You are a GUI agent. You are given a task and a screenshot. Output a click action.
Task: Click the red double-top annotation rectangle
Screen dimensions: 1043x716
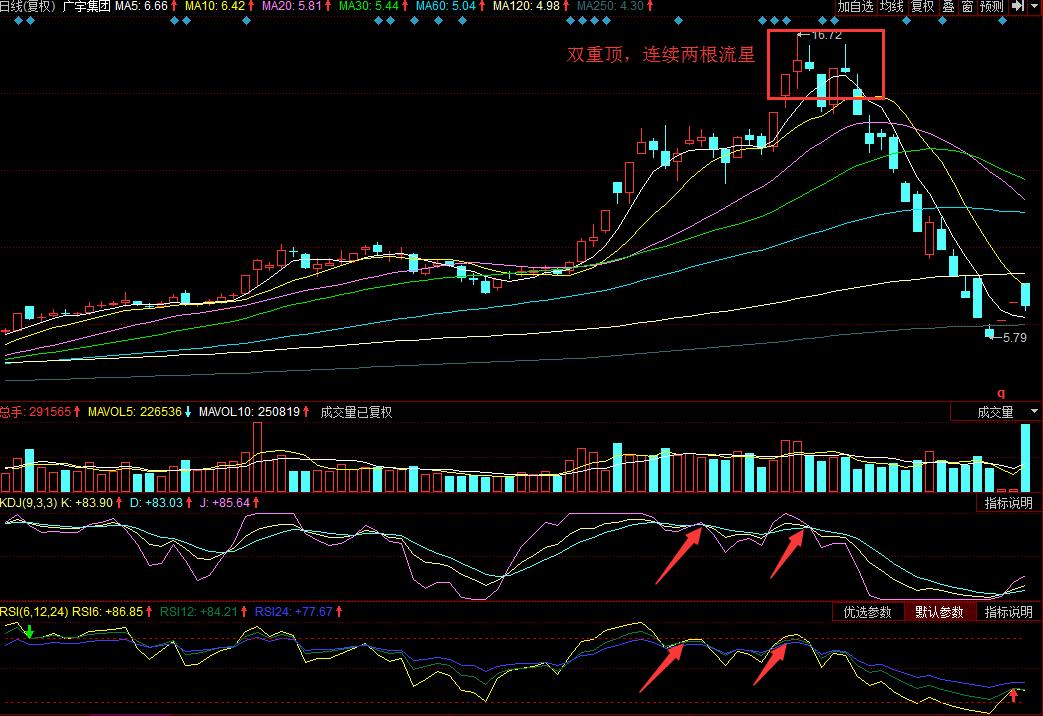click(826, 64)
